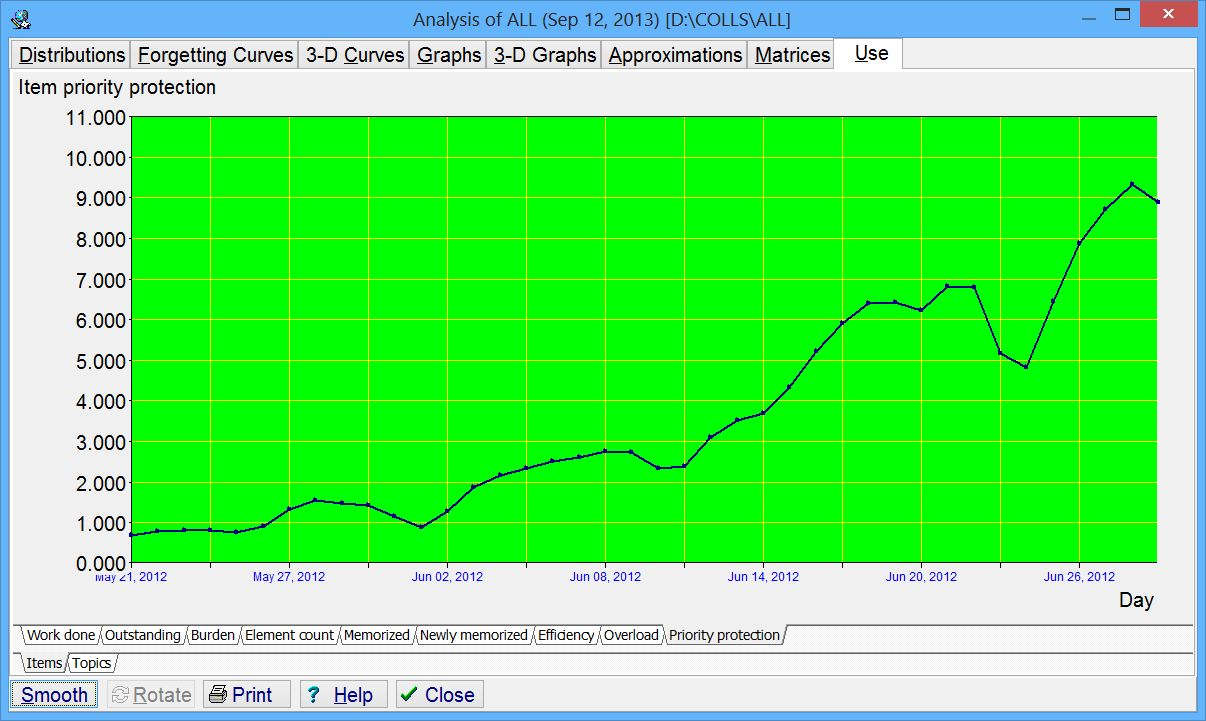Open the Forgetting Curves tab
1206x721 pixels.
[215, 55]
